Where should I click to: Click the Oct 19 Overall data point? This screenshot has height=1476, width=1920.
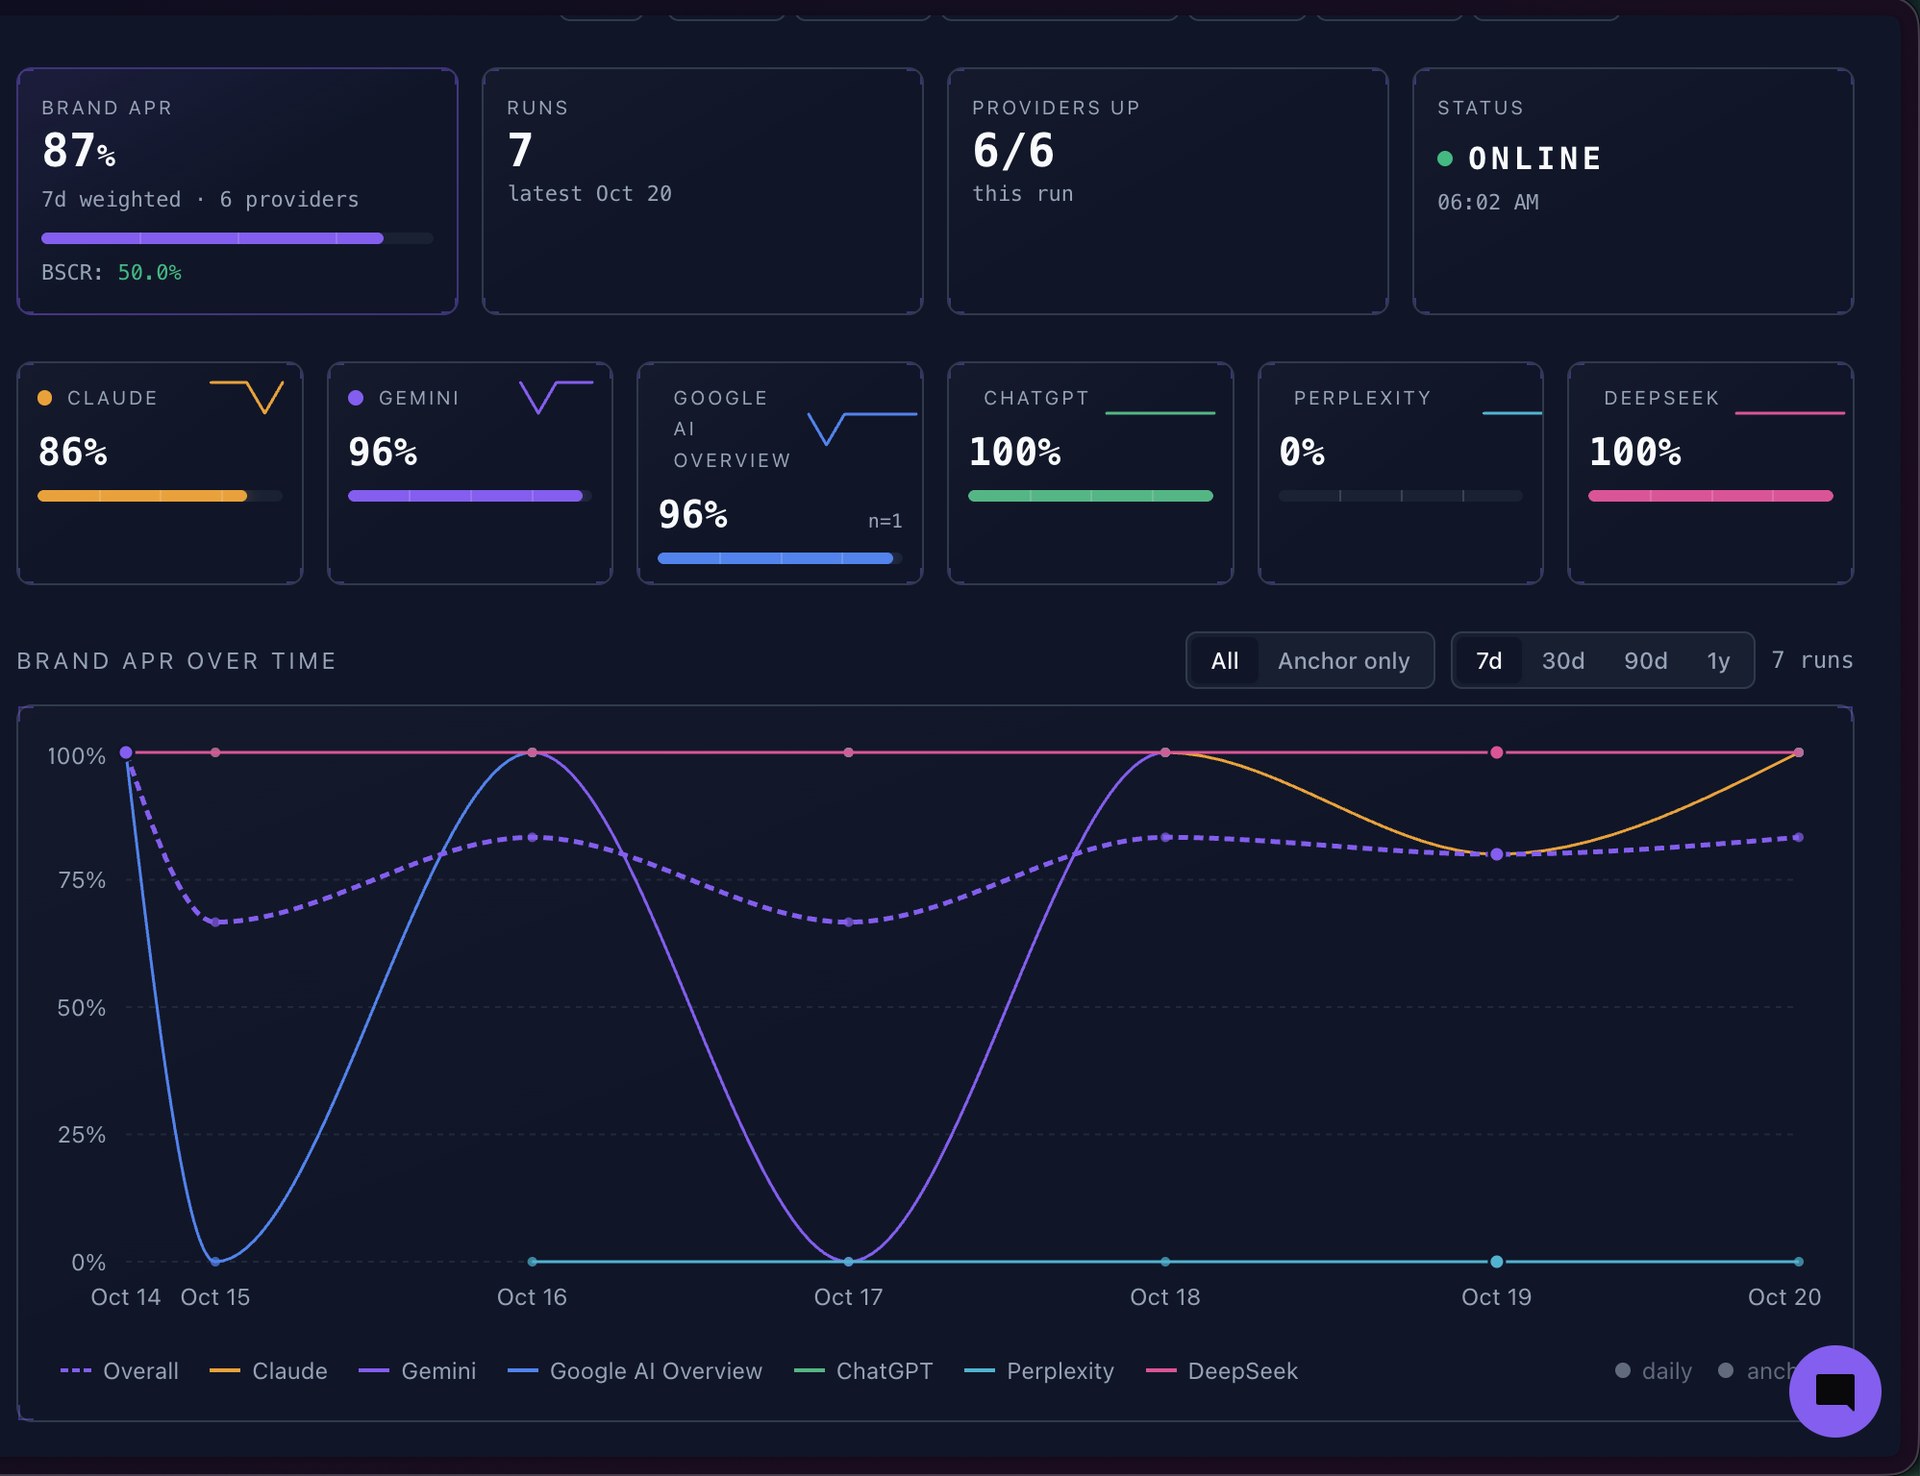click(x=1496, y=854)
